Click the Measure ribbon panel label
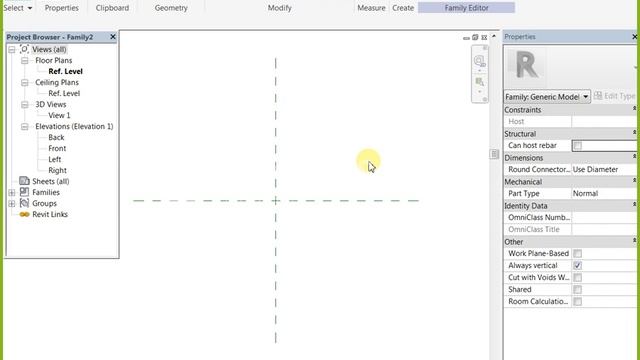 coord(371,8)
